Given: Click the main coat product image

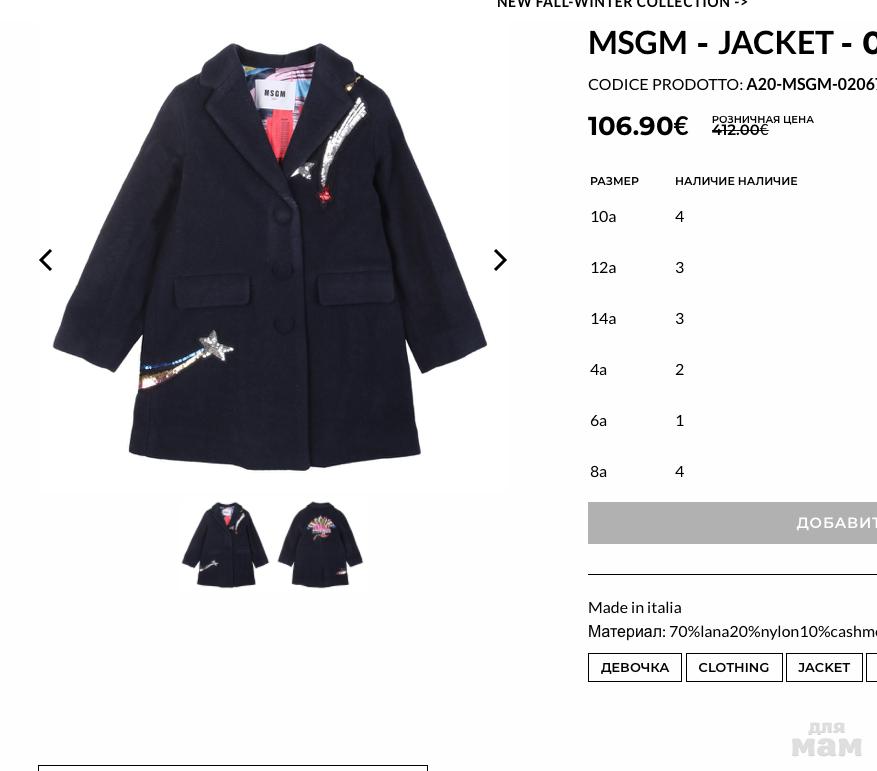Looking at the screenshot, I should [270, 256].
